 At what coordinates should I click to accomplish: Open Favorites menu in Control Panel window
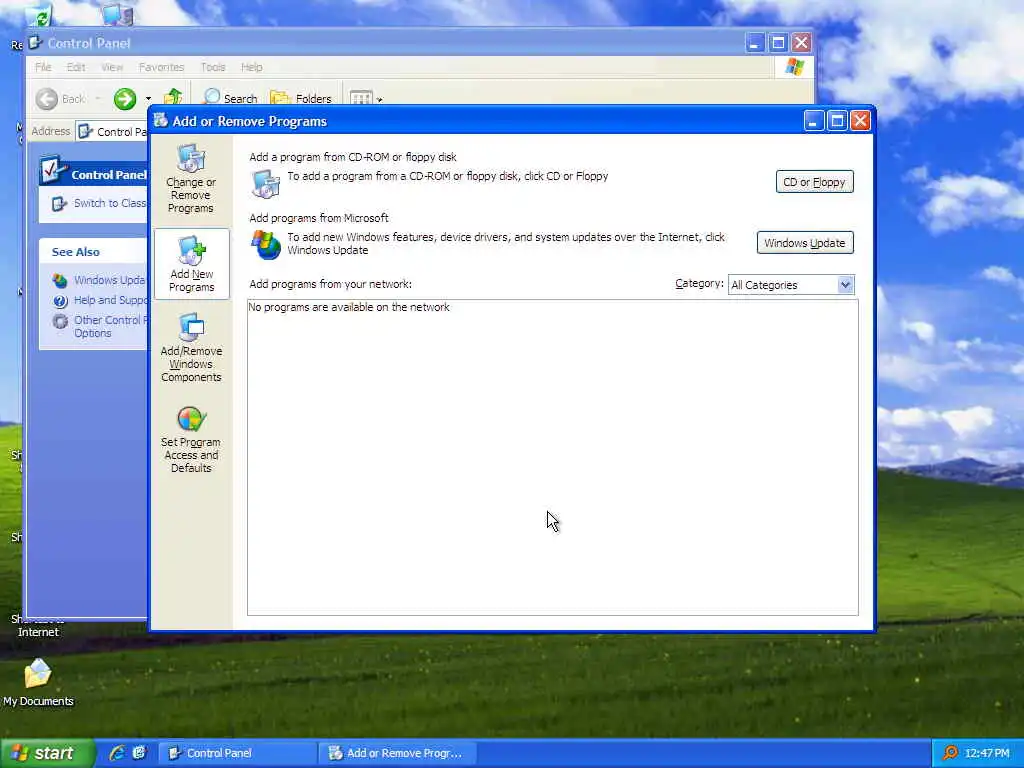point(161,67)
